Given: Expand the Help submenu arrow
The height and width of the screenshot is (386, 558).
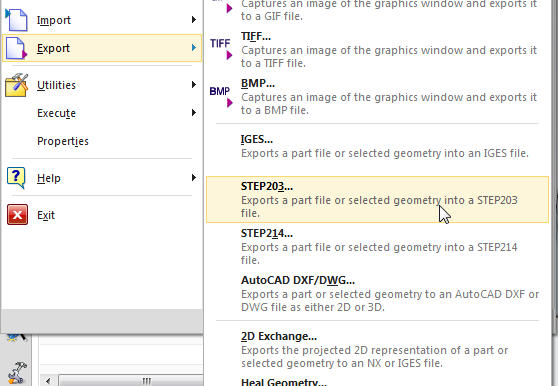Looking at the screenshot, I should pos(194,178).
